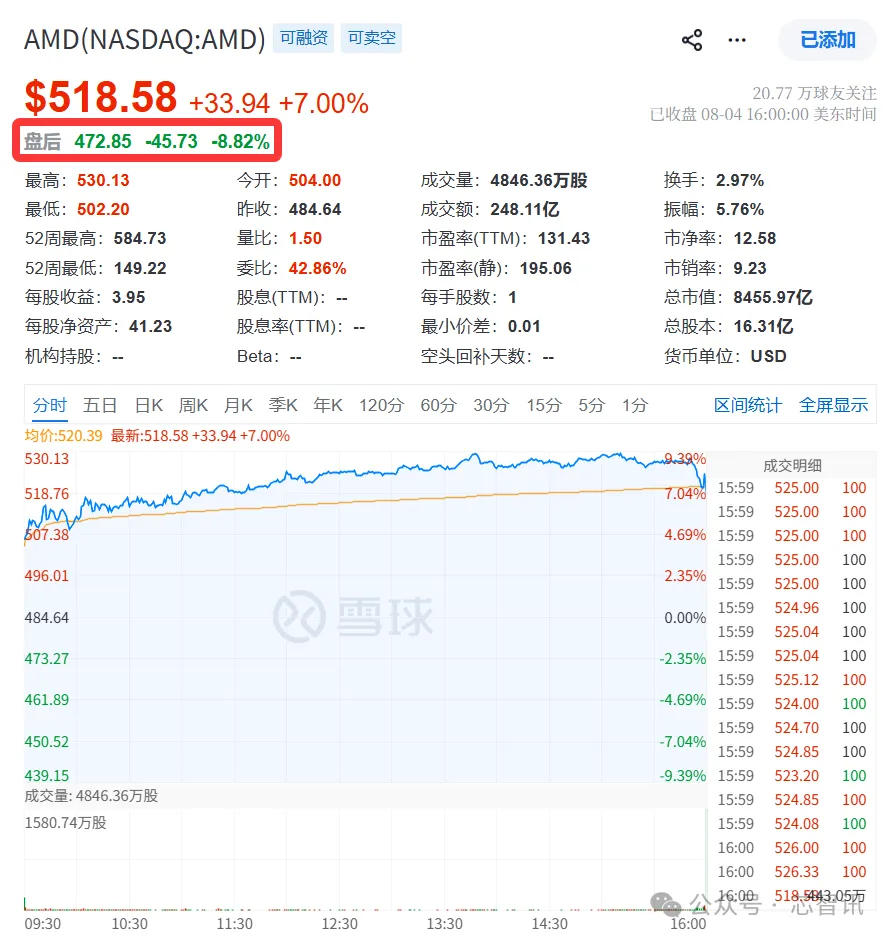Click the 20.77 万球友关注 text
The height and width of the screenshot is (940, 892).
[814, 93]
